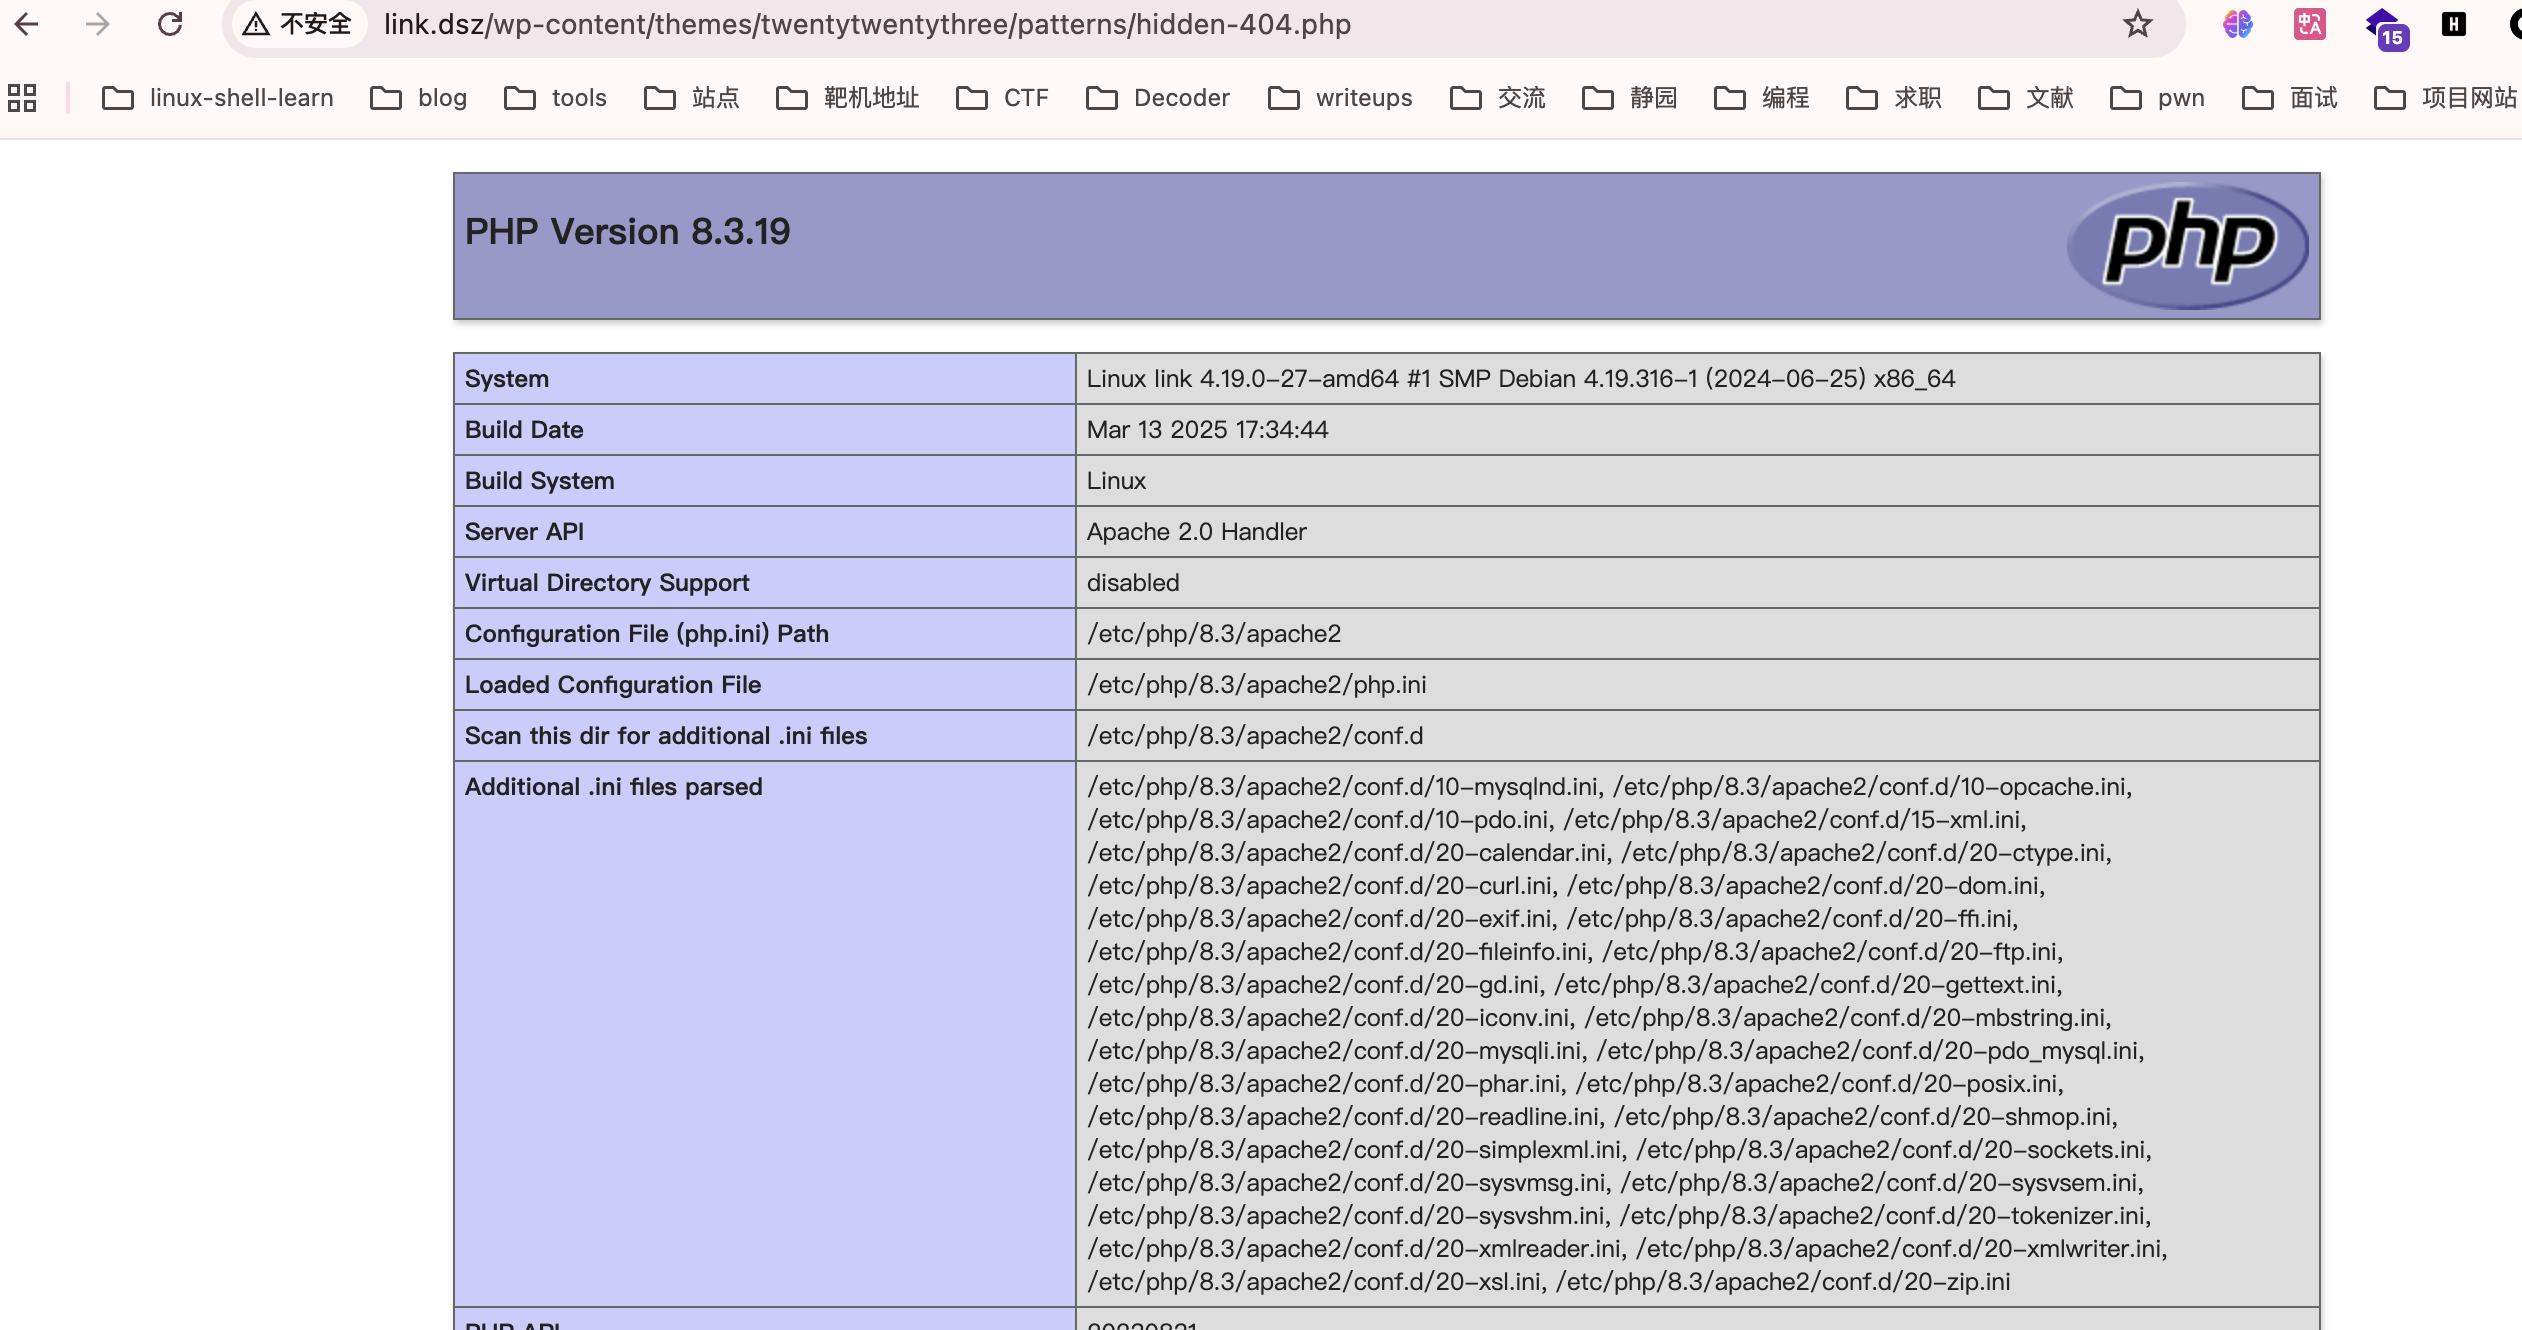Click the PHP Version 8.3.19 heading
Image resolution: width=2522 pixels, height=1330 pixels.
pos(627,232)
